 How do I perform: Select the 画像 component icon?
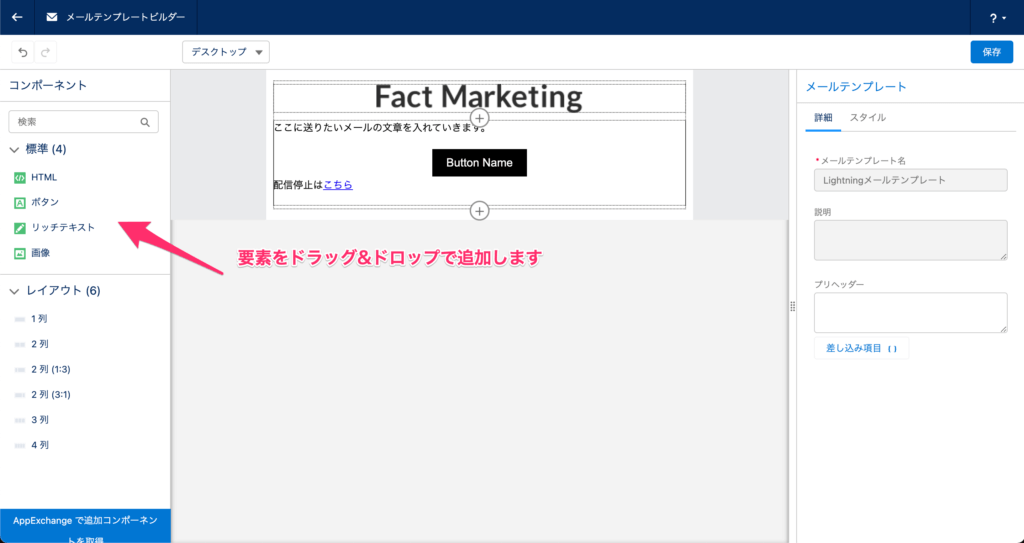point(20,253)
